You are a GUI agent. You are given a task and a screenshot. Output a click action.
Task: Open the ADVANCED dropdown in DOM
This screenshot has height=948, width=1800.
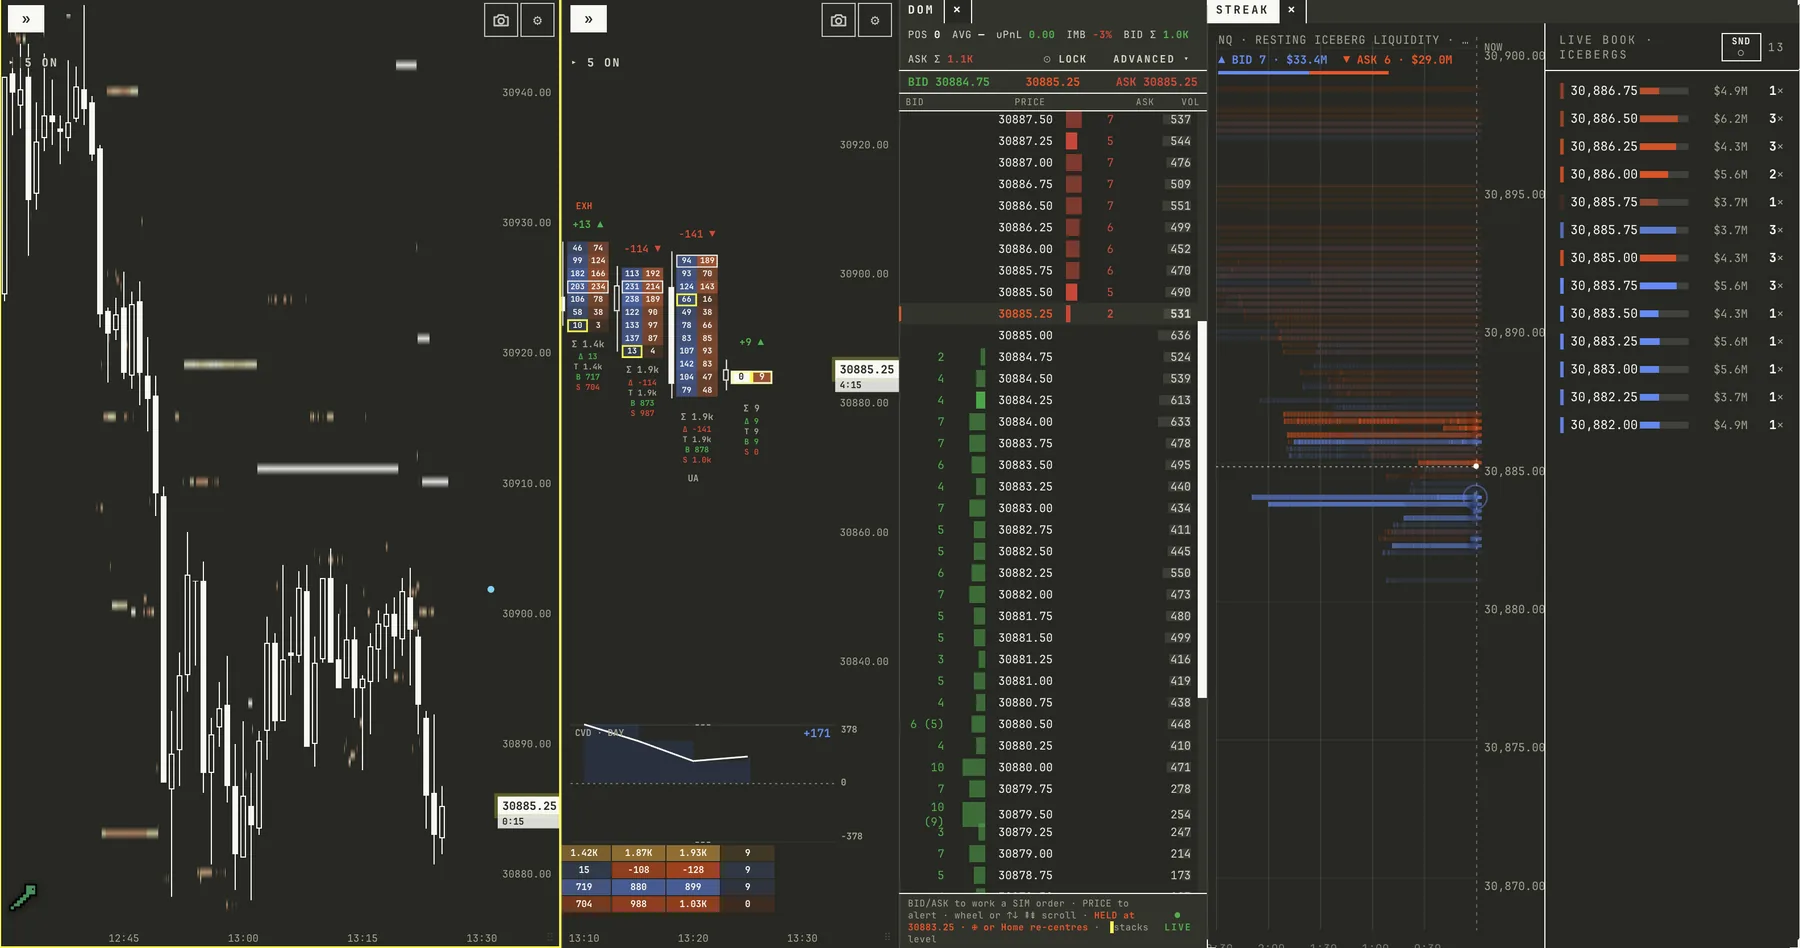click(x=1150, y=59)
